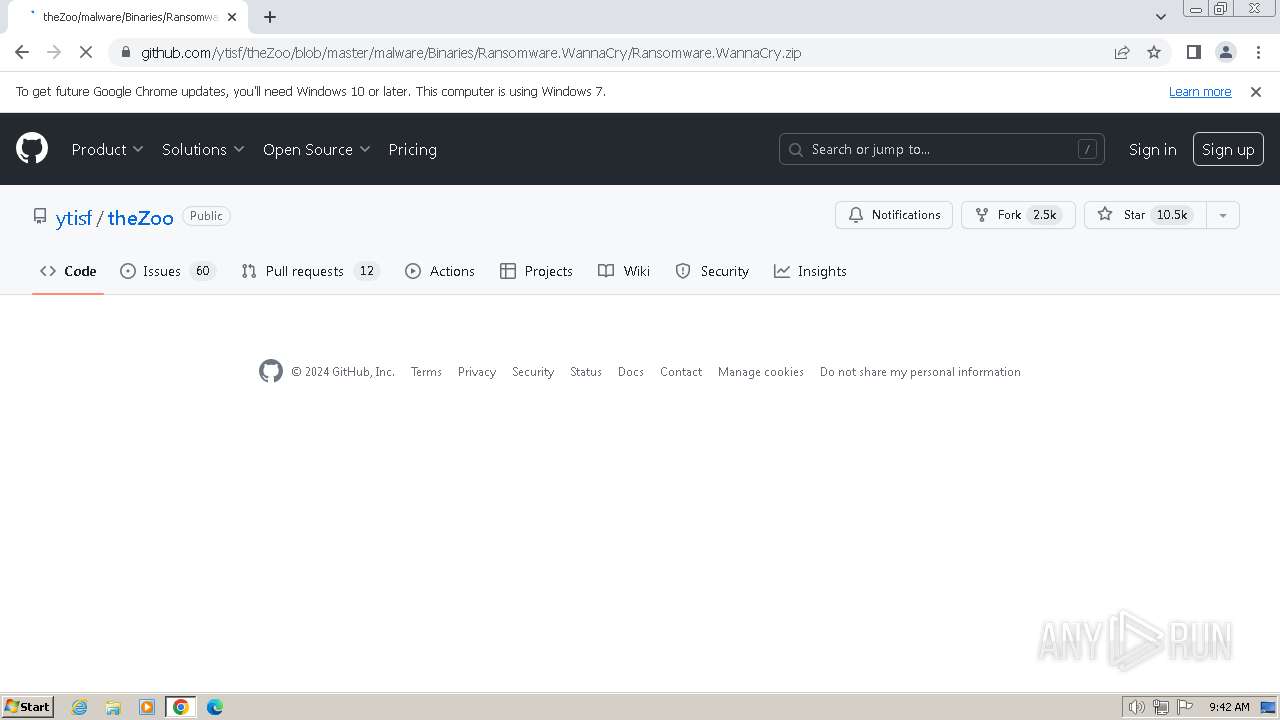Open the Status footer link
1280x720 pixels.
click(x=586, y=372)
